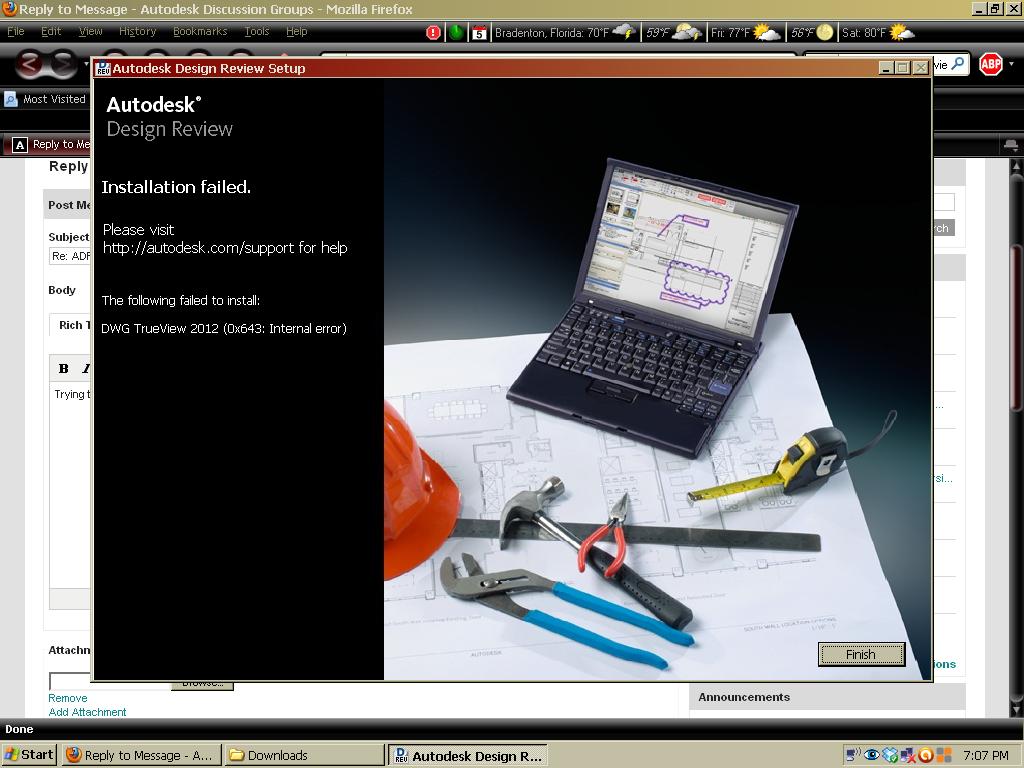Screen dimensions: 1024x768
Task: Click the disconnected network tray icon
Action: tap(908, 756)
